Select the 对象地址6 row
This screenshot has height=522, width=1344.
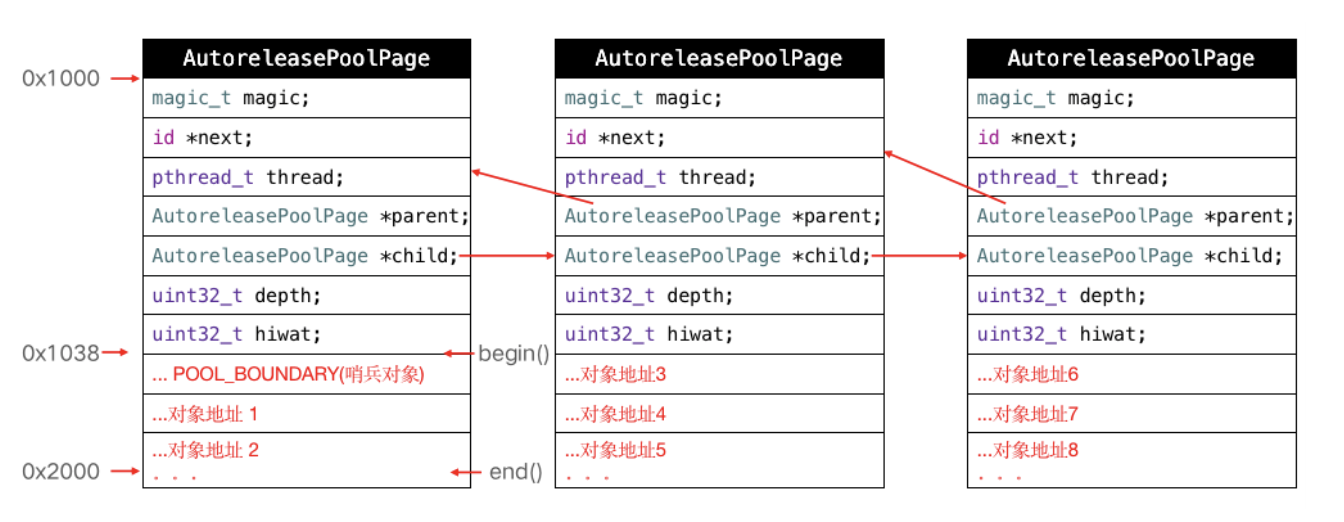click(x=1131, y=374)
